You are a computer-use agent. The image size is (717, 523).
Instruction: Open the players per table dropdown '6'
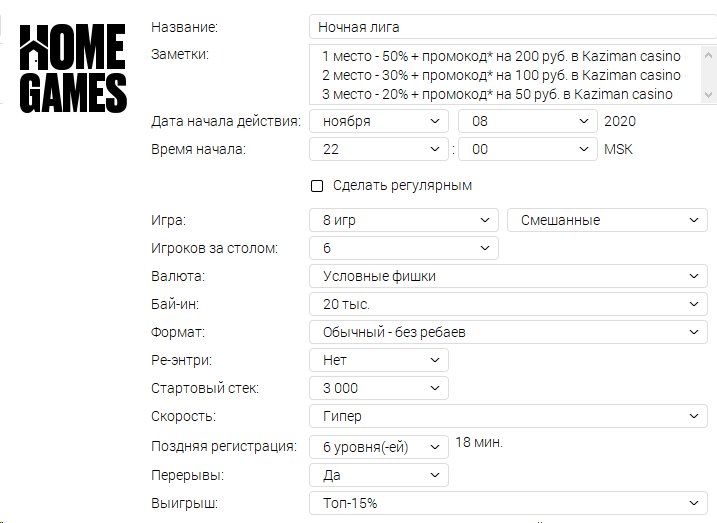click(x=404, y=248)
